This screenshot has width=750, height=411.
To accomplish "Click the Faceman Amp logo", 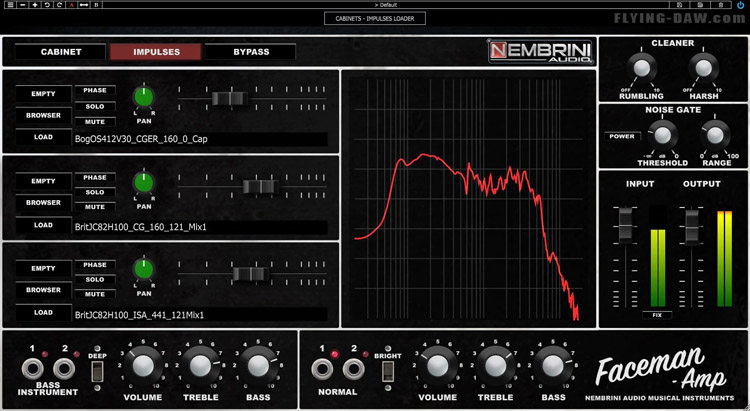I will click(660, 370).
